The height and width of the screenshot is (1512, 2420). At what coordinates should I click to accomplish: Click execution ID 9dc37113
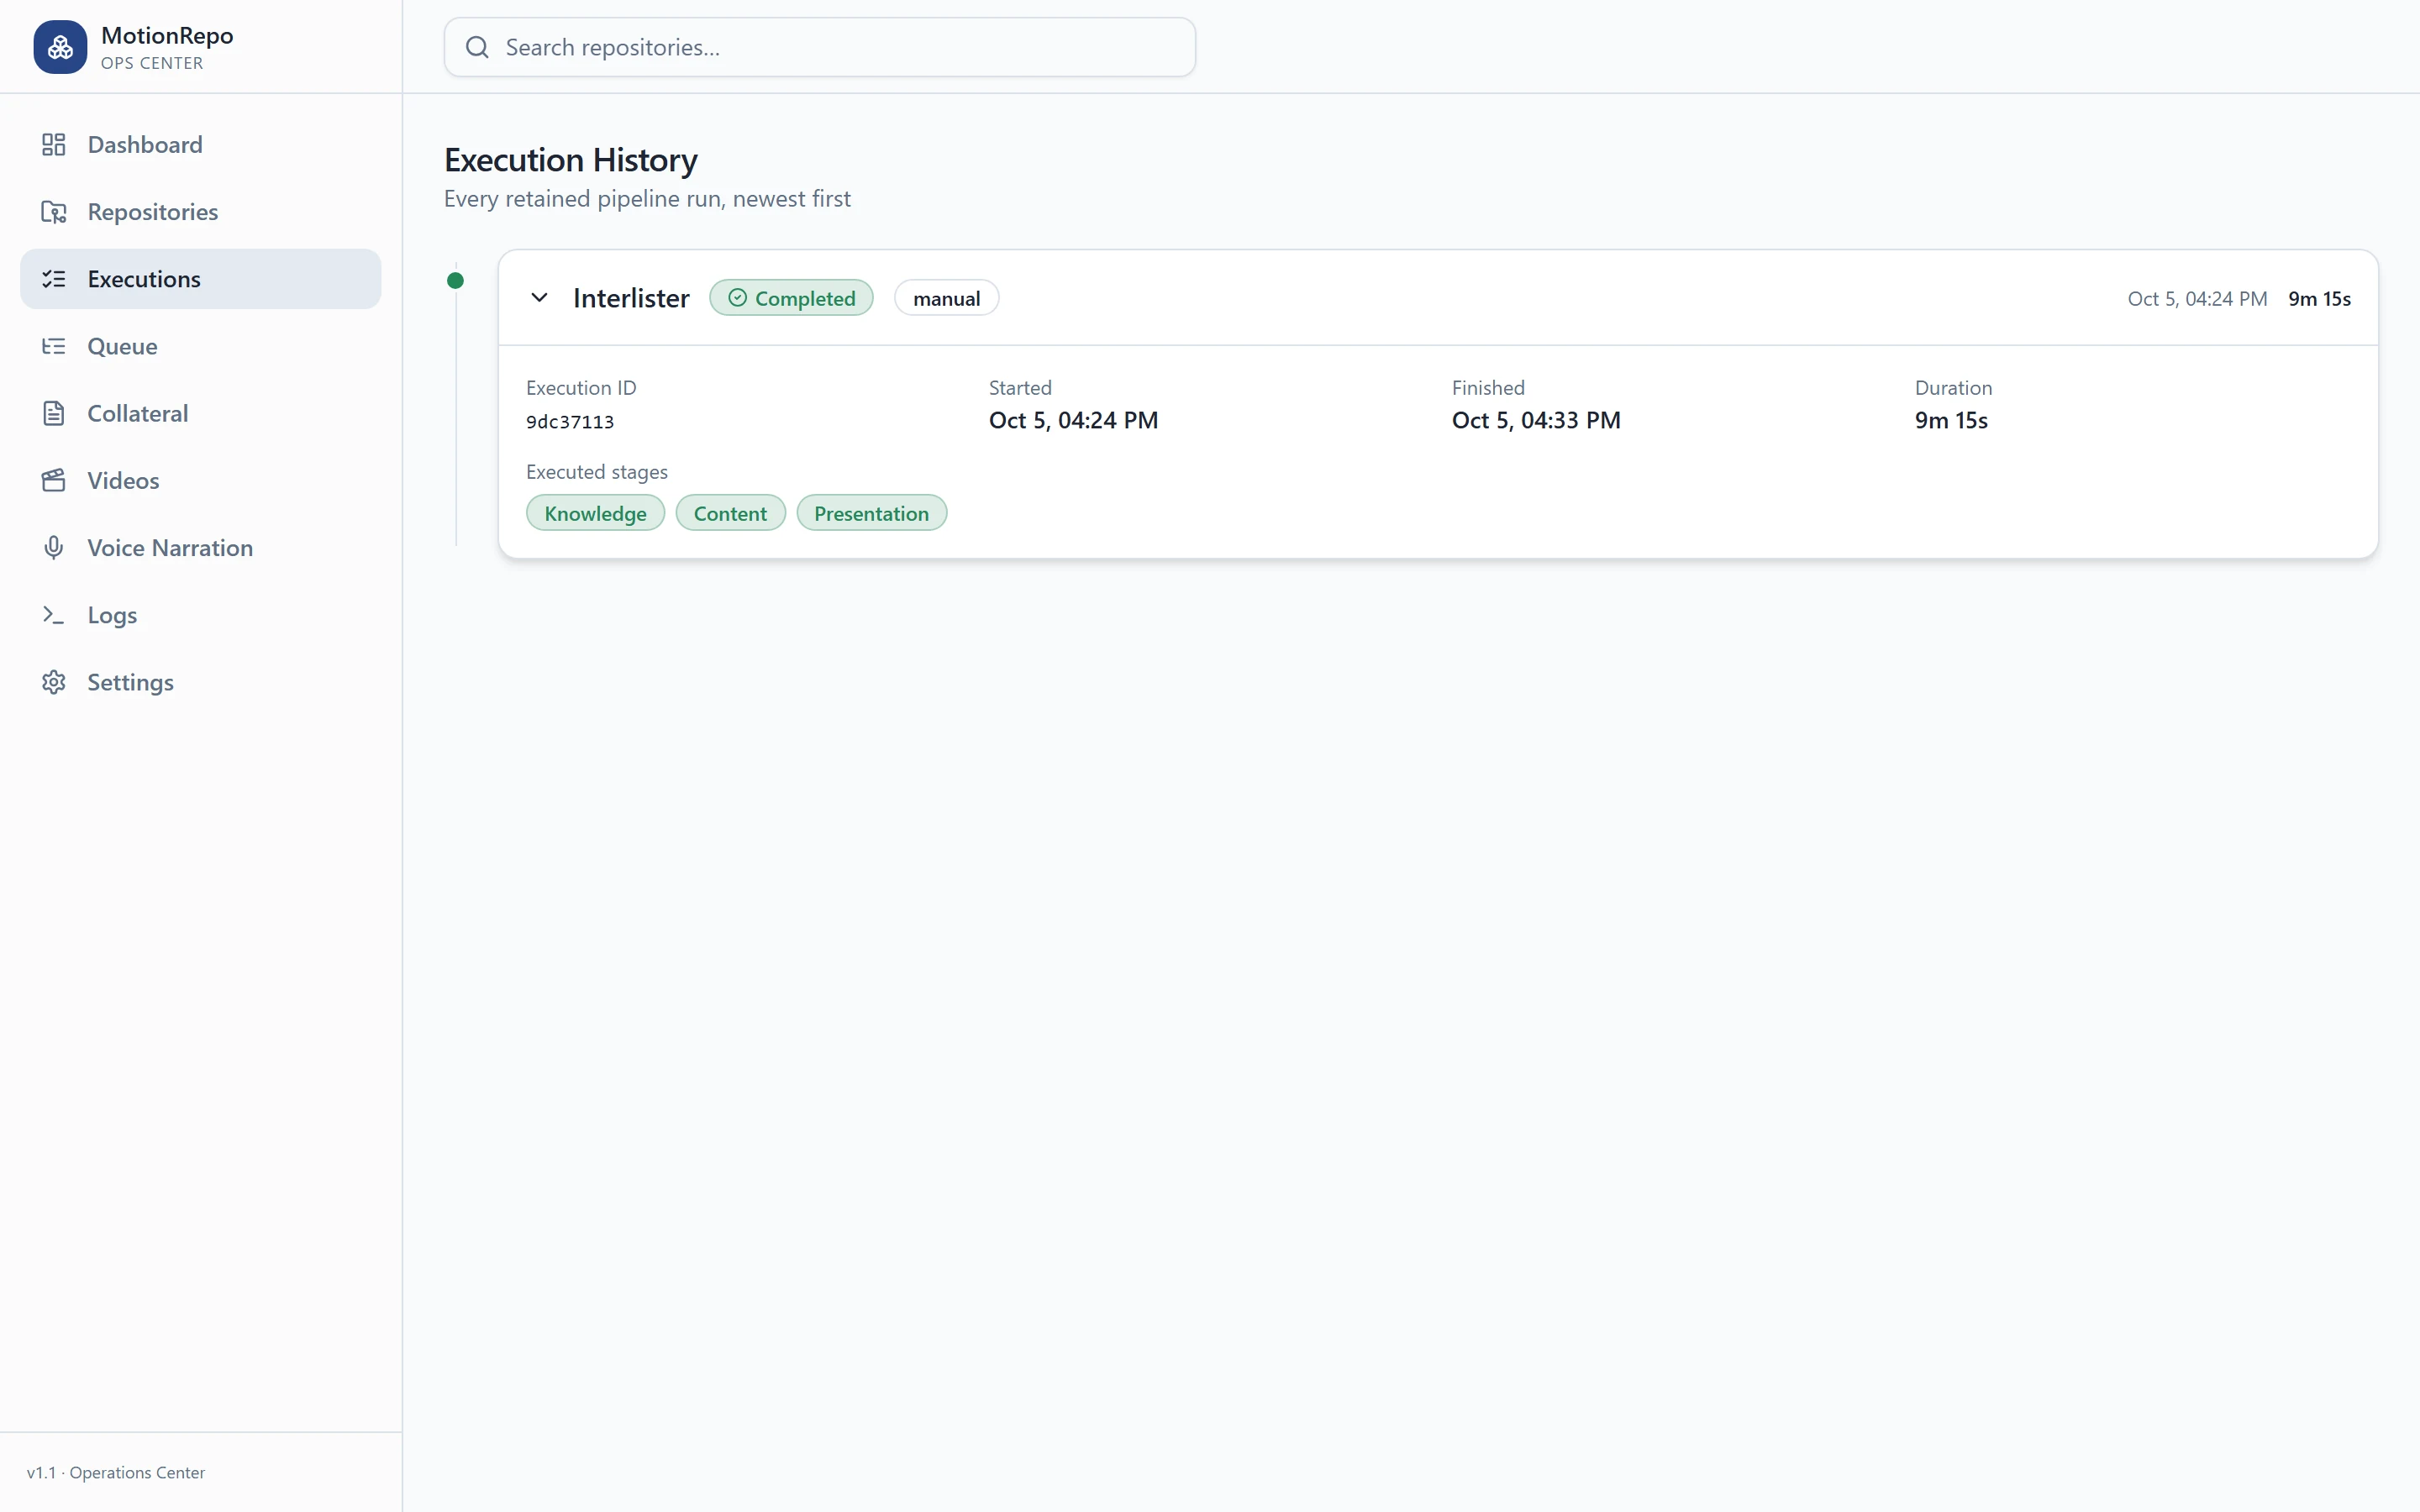570,422
